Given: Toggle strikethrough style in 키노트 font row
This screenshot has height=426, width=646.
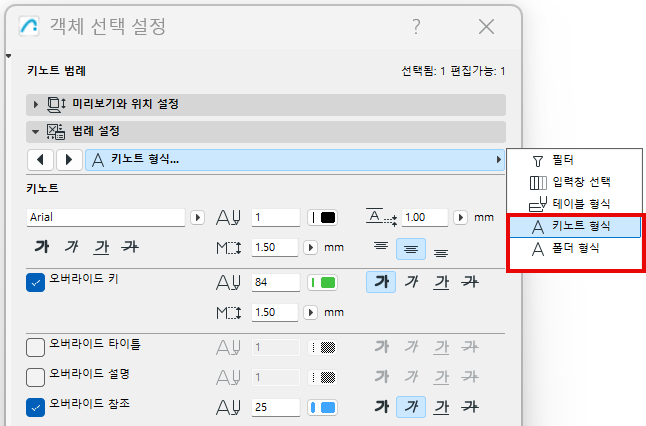Looking at the screenshot, I should click(x=130, y=247).
